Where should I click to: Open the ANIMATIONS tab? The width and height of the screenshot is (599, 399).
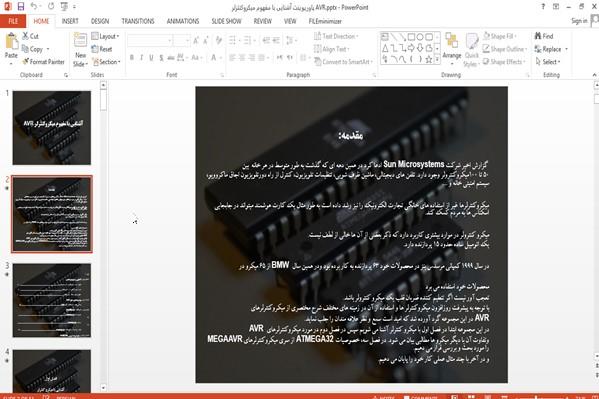[x=183, y=21]
